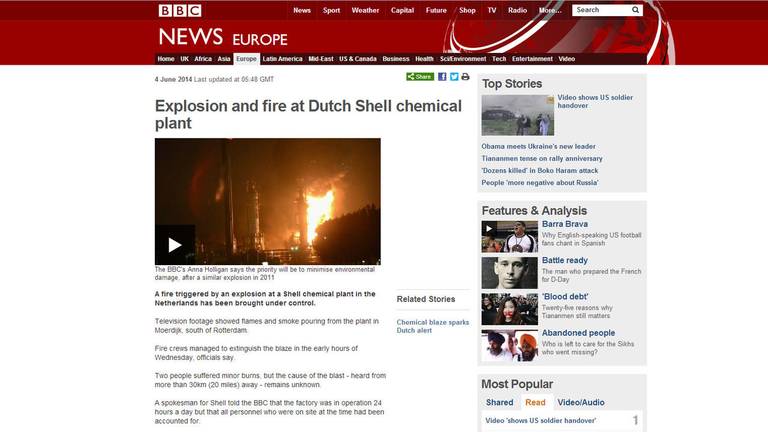Click the search magnifier icon
768x432 pixels.
635,10
